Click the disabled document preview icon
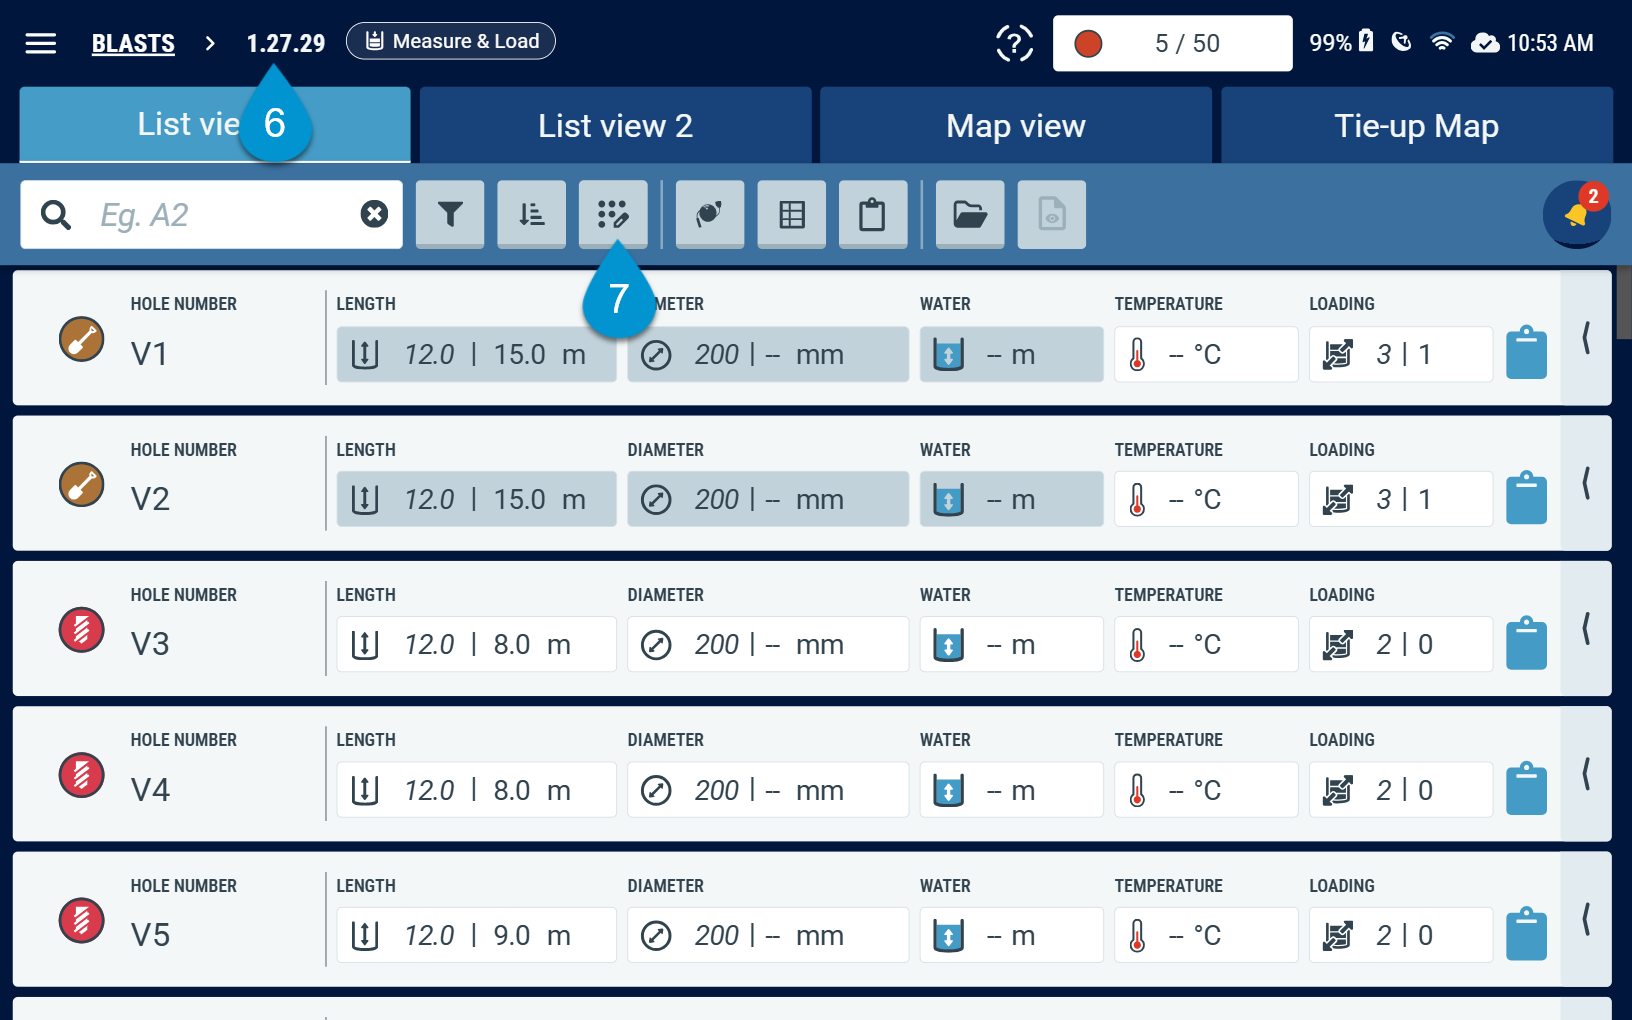Image resolution: width=1632 pixels, height=1020 pixels. pyautogui.click(x=1052, y=214)
